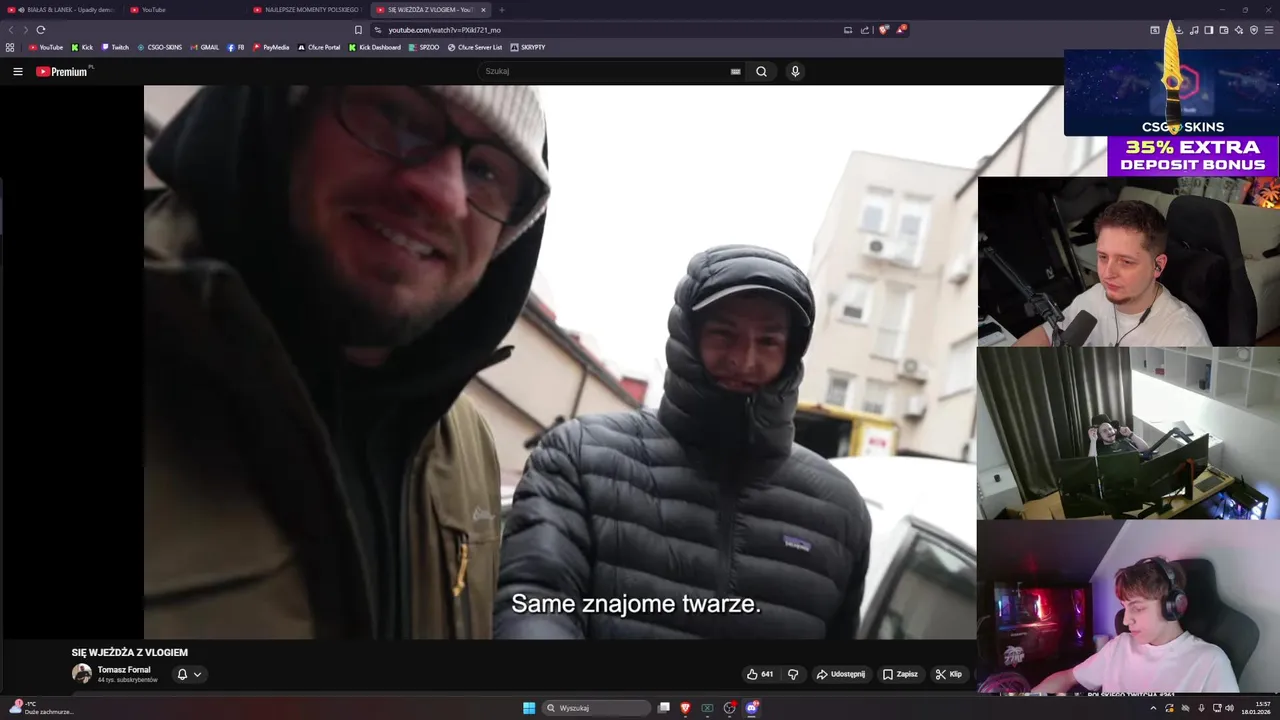Click the Klip scissors button
1280x720 pixels.
tap(948, 674)
